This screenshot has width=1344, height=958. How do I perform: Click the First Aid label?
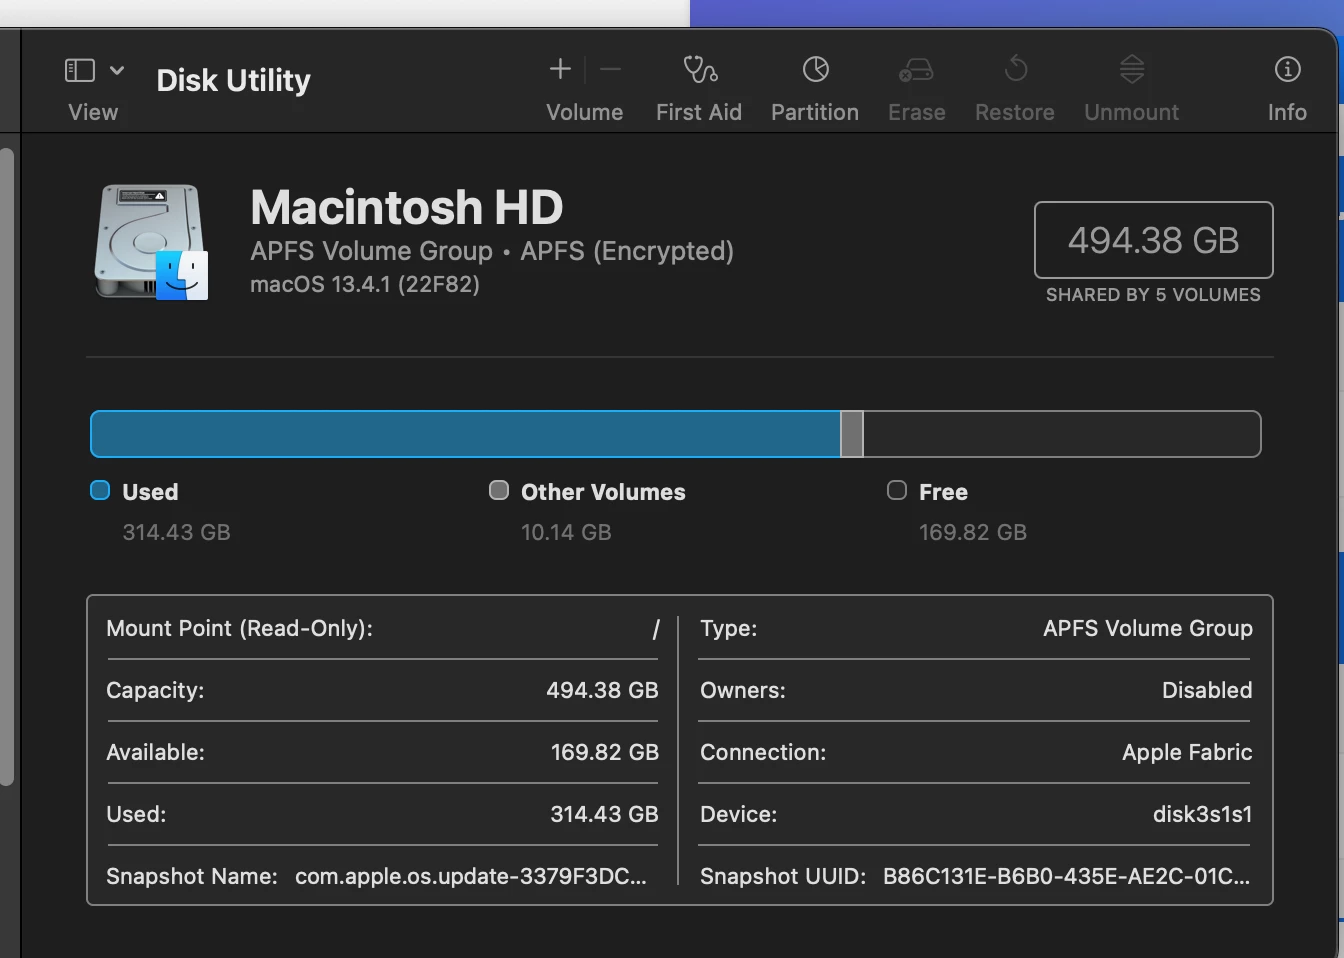[x=699, y=112]
